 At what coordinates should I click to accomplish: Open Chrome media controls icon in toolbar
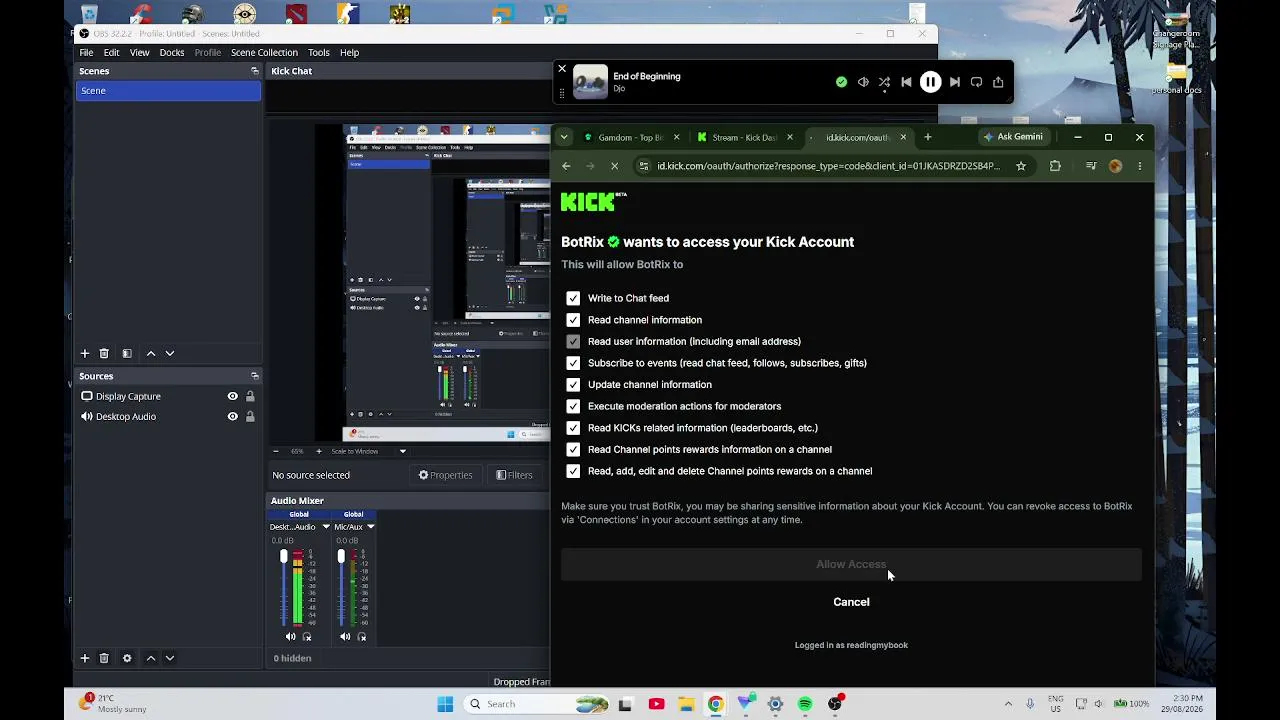point(1091,166)
